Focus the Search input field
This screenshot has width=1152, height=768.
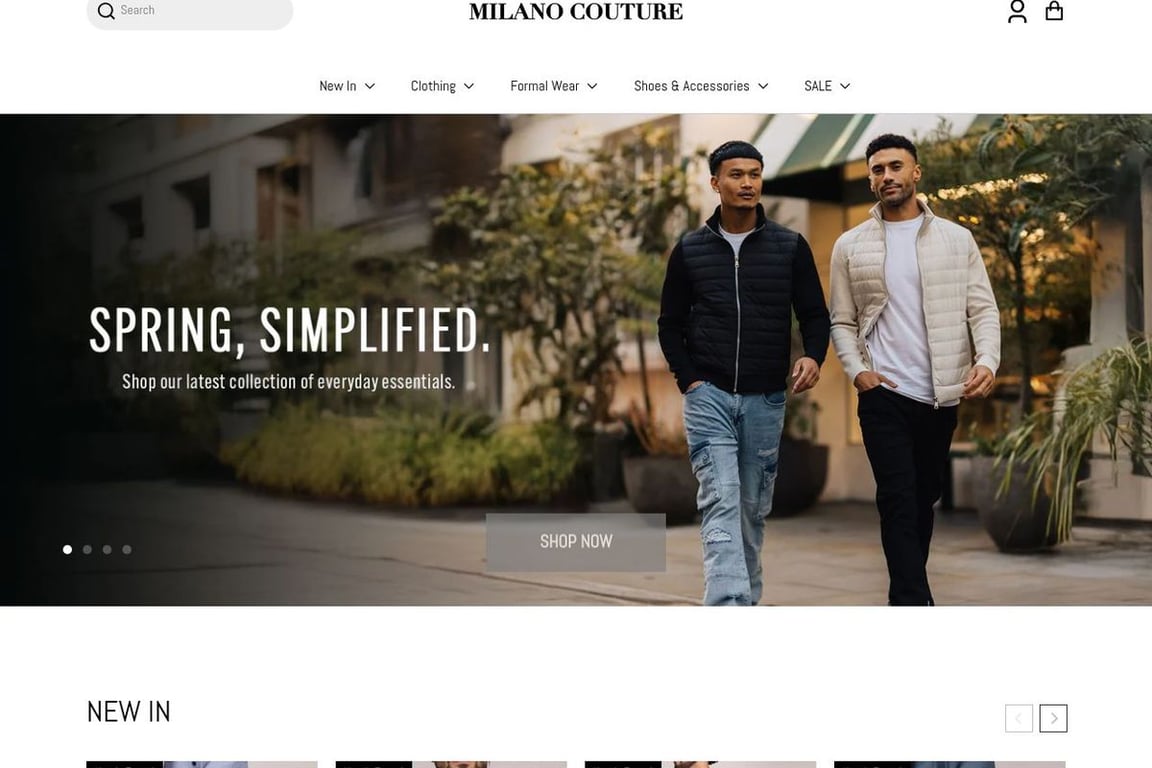click(x=190, y=12)
